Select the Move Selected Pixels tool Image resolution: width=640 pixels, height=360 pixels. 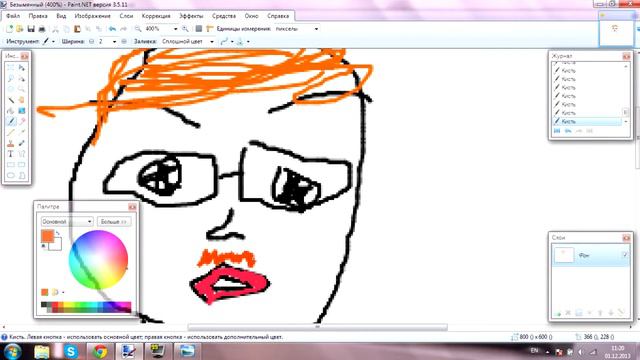pos(22,67)
